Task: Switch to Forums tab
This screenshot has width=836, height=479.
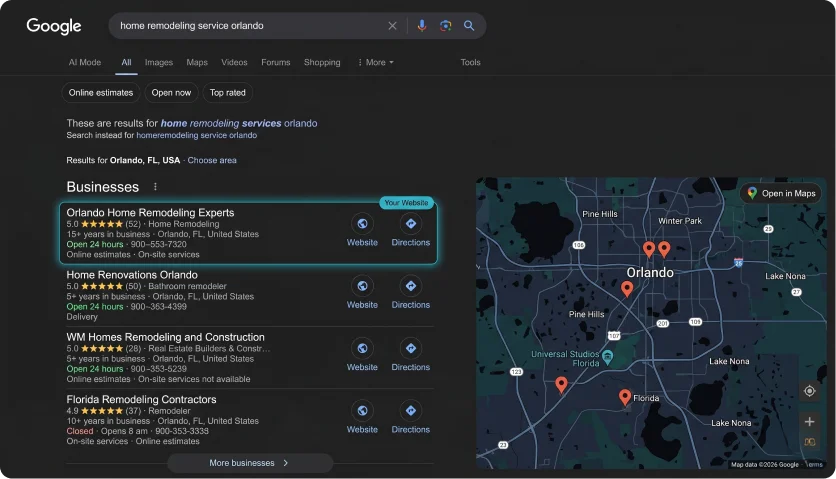Action: coord(276,62)
